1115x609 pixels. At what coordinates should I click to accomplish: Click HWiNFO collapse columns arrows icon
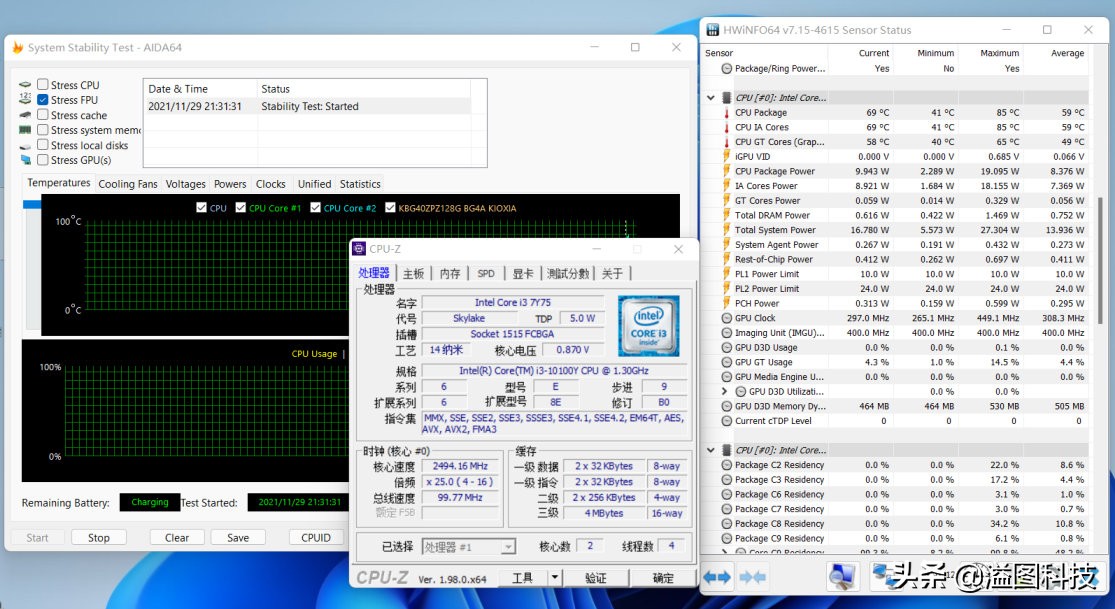click(x=753, y=577)
